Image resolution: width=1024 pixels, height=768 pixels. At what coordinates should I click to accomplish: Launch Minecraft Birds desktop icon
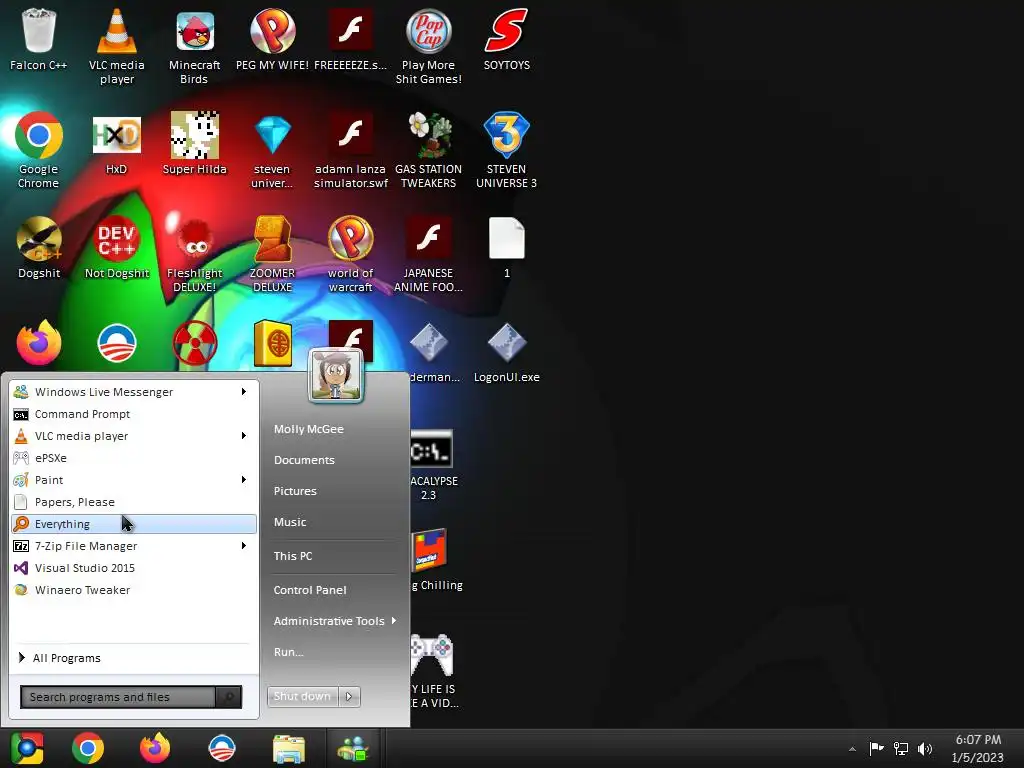pyautogui.click(x=195, y=47)
